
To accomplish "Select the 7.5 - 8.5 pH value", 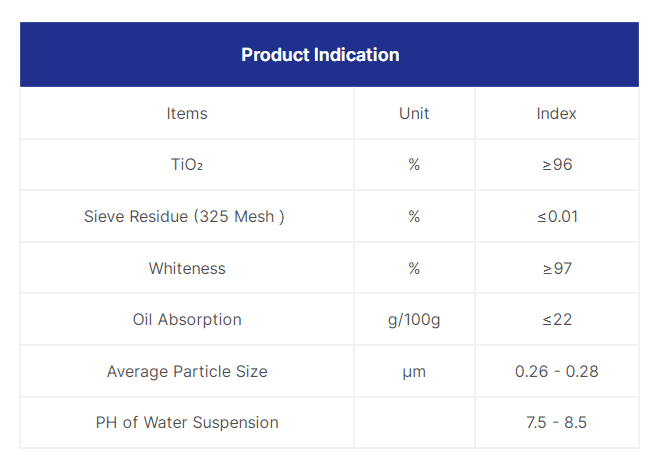I will coord(556,422).
